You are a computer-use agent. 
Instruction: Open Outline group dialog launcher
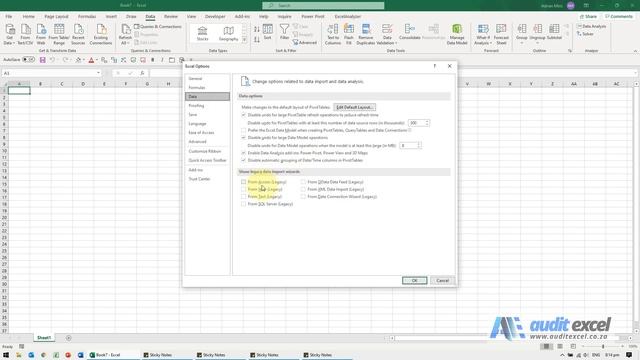click(x=570, y=51)
